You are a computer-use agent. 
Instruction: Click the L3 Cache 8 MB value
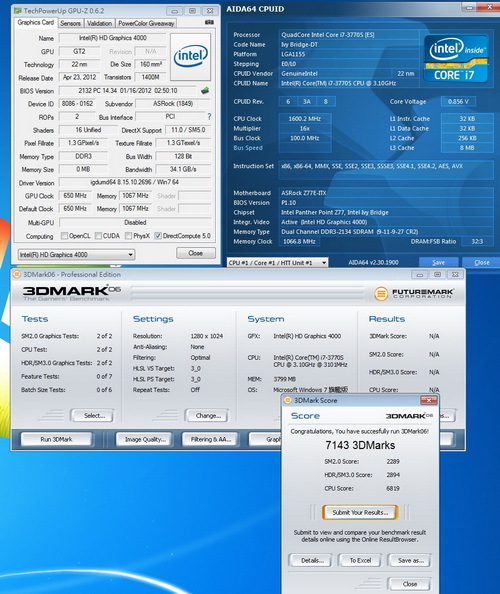point(467,148)
